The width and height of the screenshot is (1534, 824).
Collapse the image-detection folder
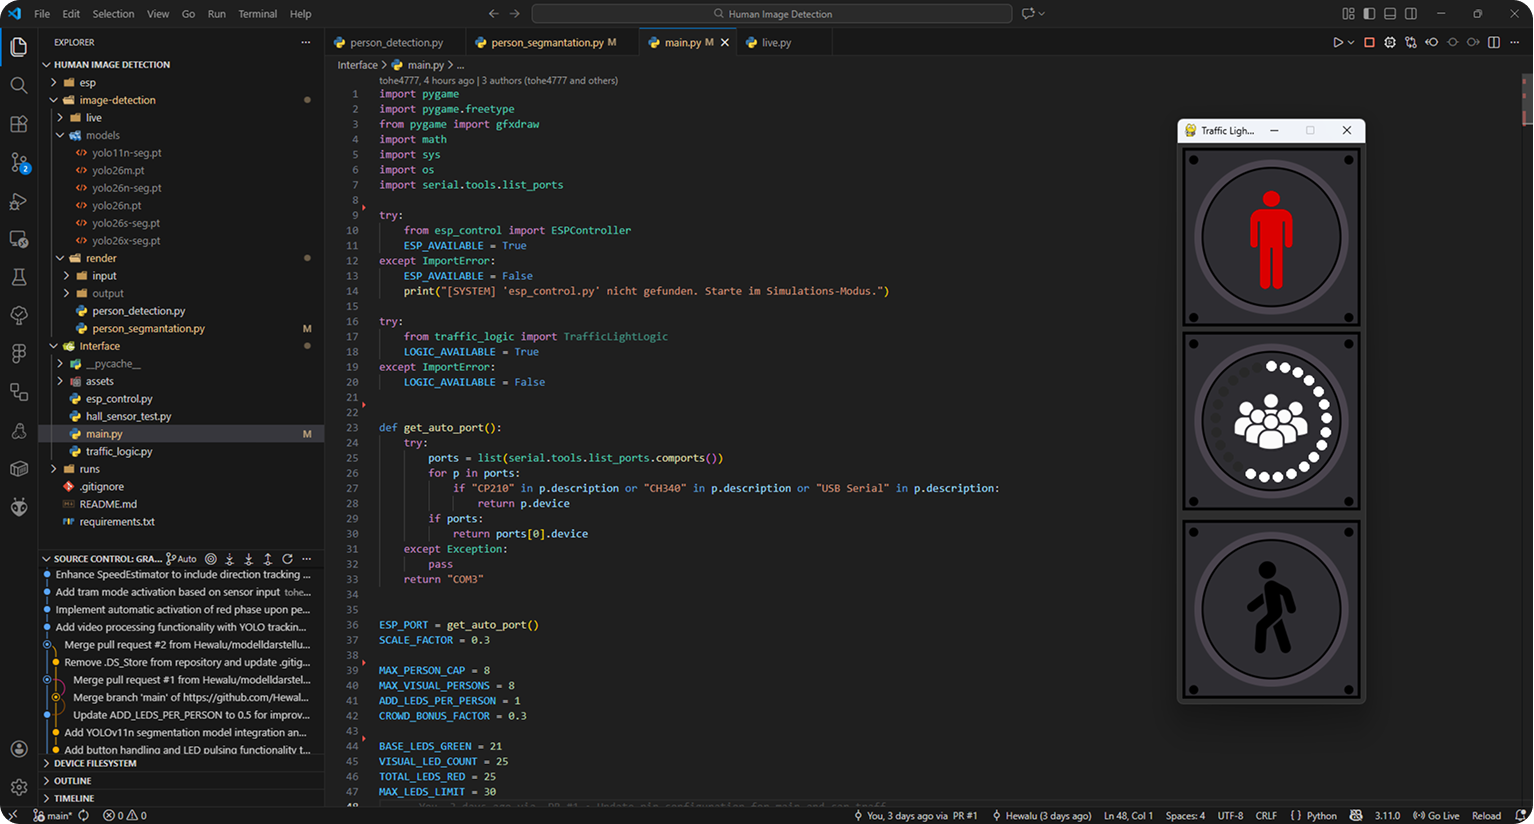tap(180, 100)
